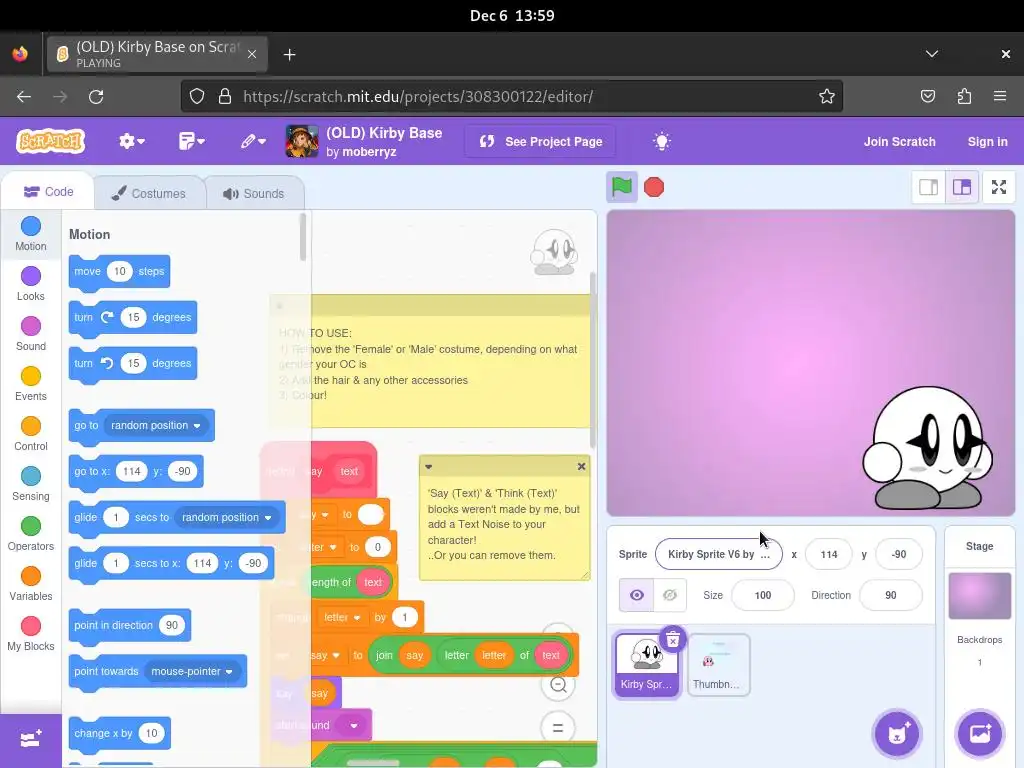The width and height of the screenshot is (1024, 768).
Task: Open Firefox extensions puzzle icon
Action: coord(965,97)
